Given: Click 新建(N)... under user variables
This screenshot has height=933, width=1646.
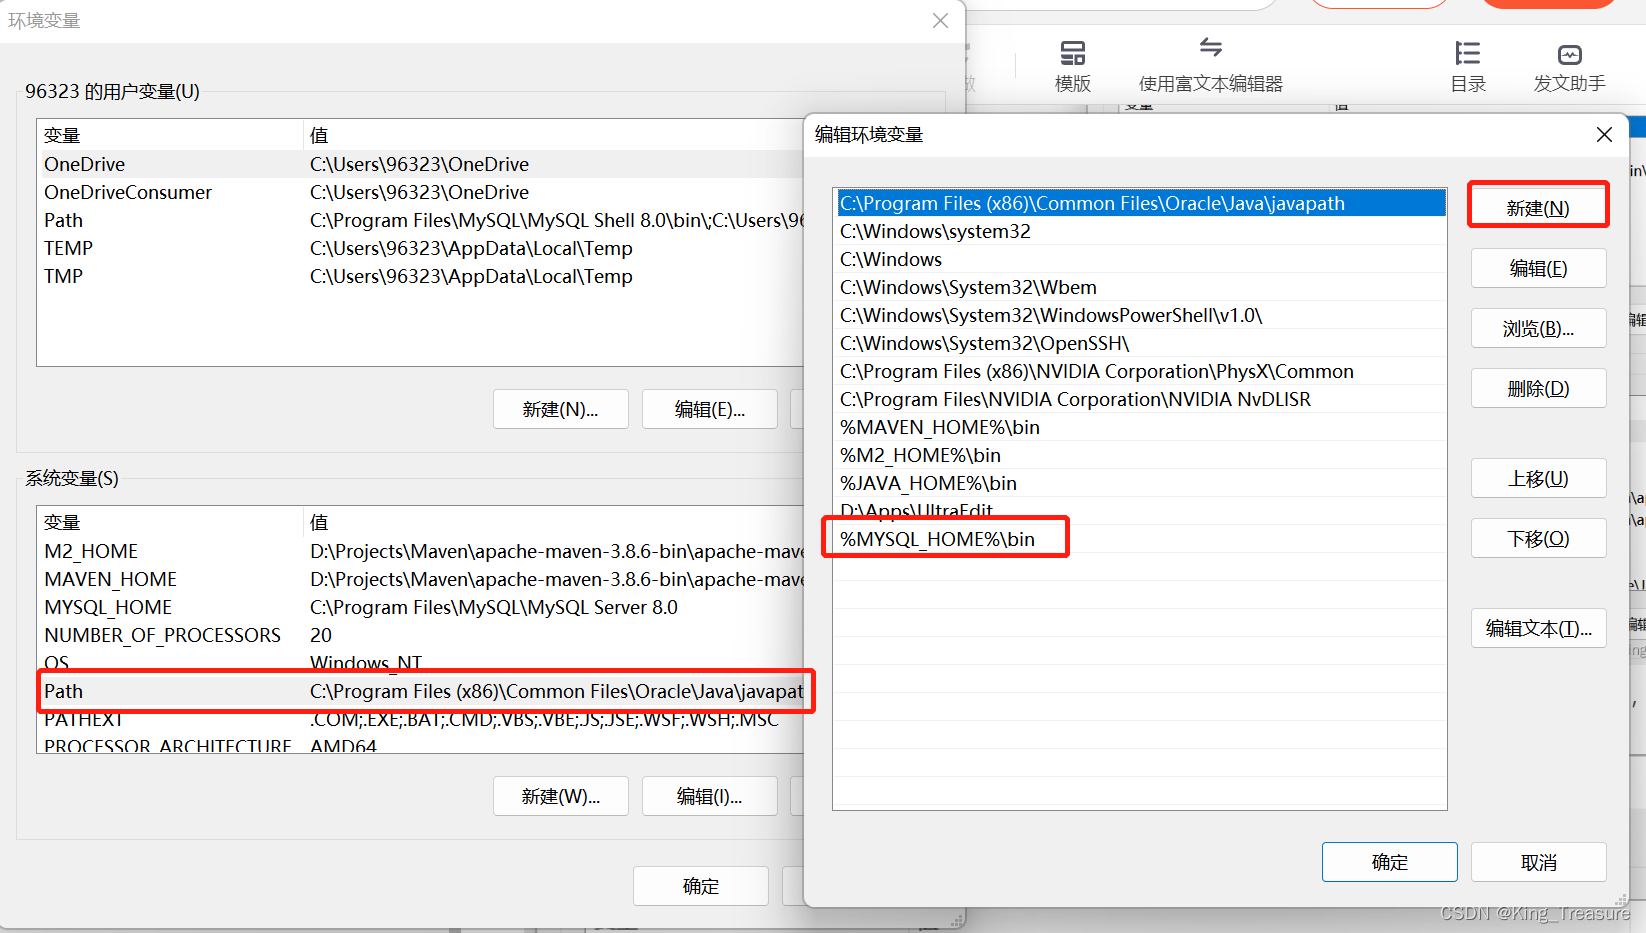Looking at the screenshot, I should [x=560, y=409].
